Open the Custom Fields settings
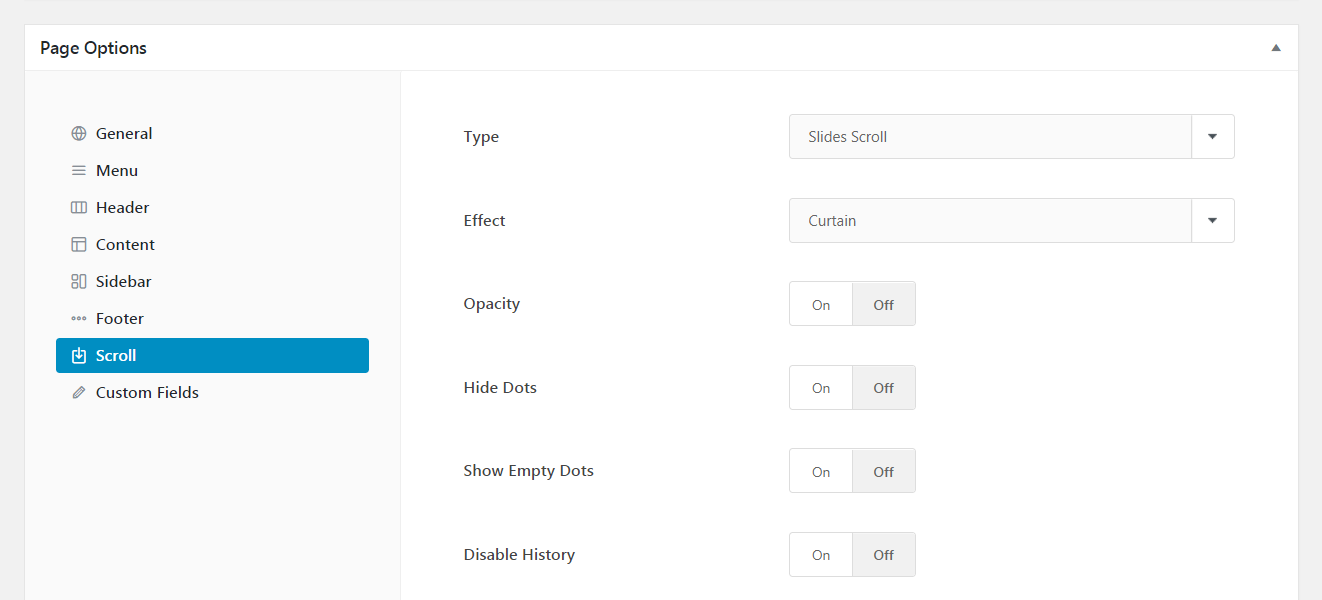This screenshot has width=1322, height=600. pos(145,391)
